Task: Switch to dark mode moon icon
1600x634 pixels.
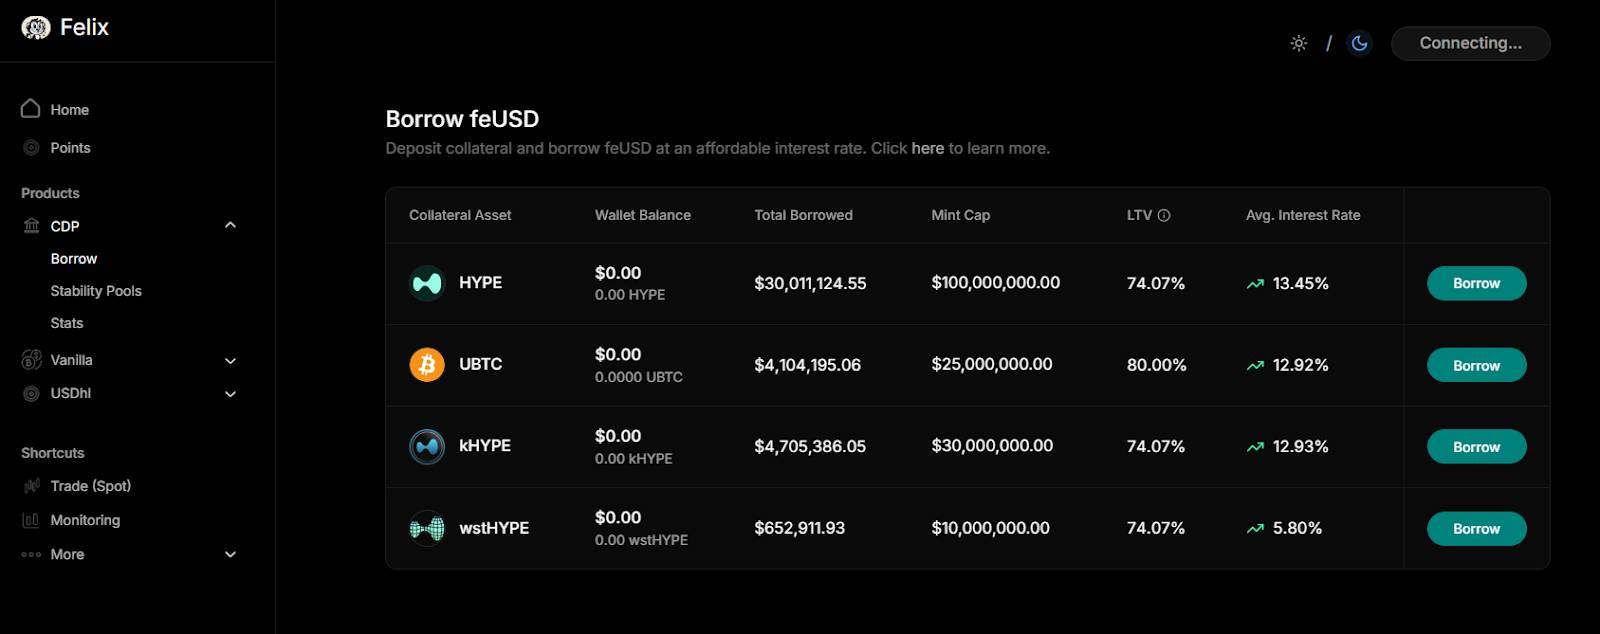Action: point(1359,43)
